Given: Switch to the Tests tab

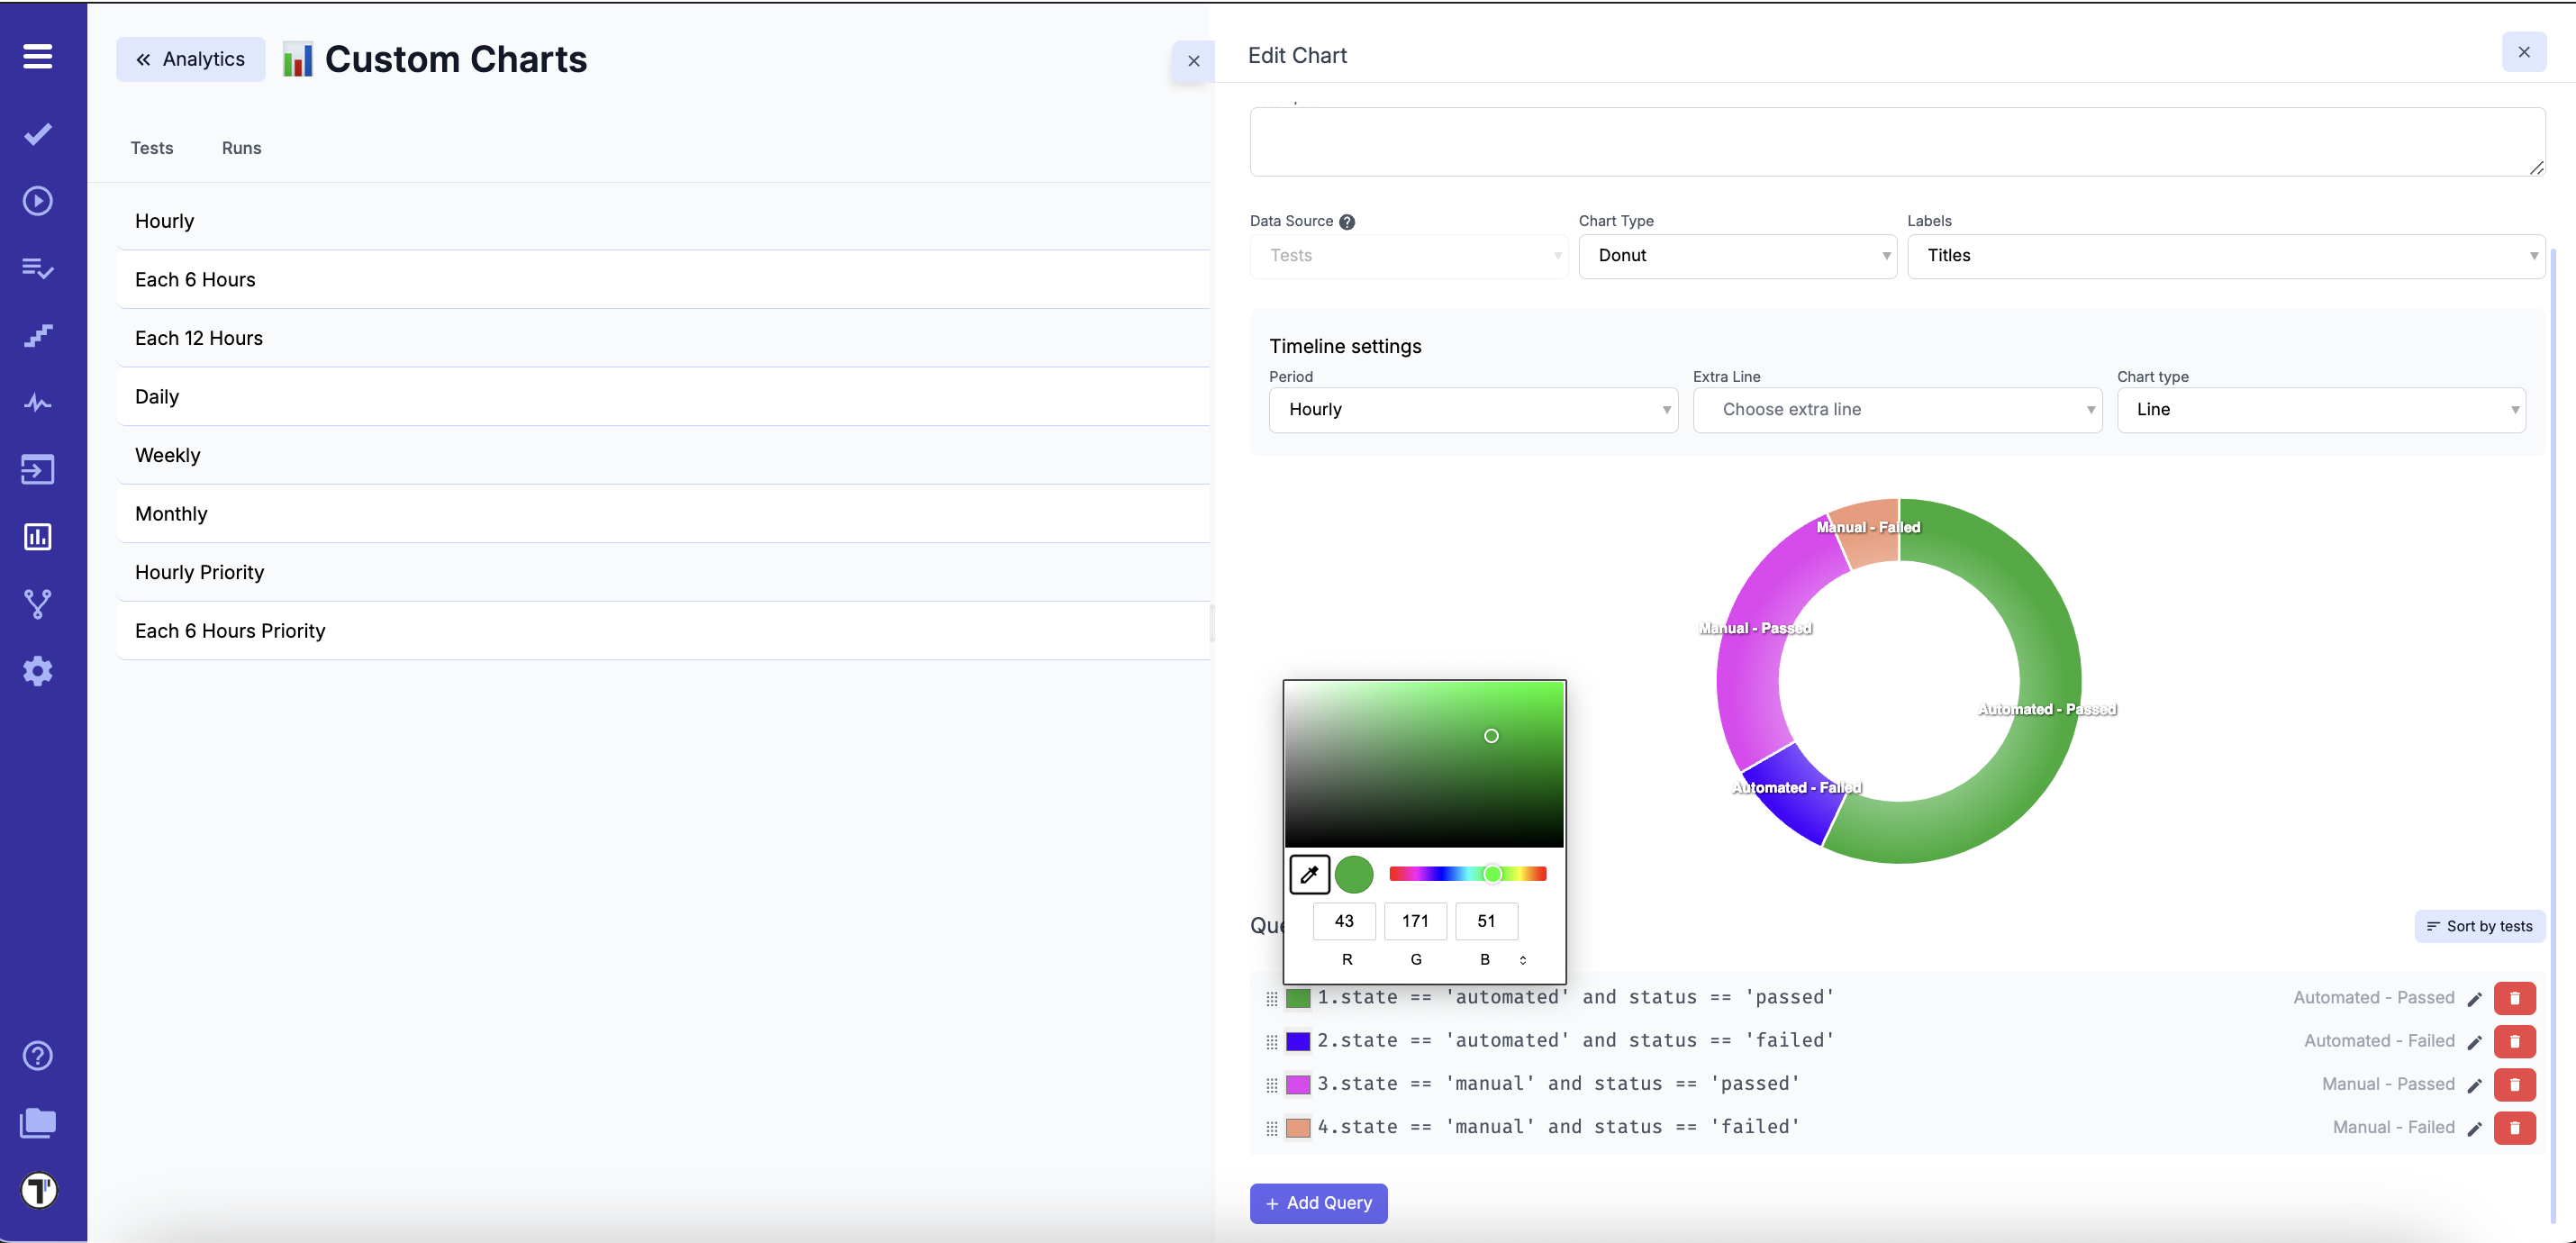Looking at the screenshot, I should [152, 147].
